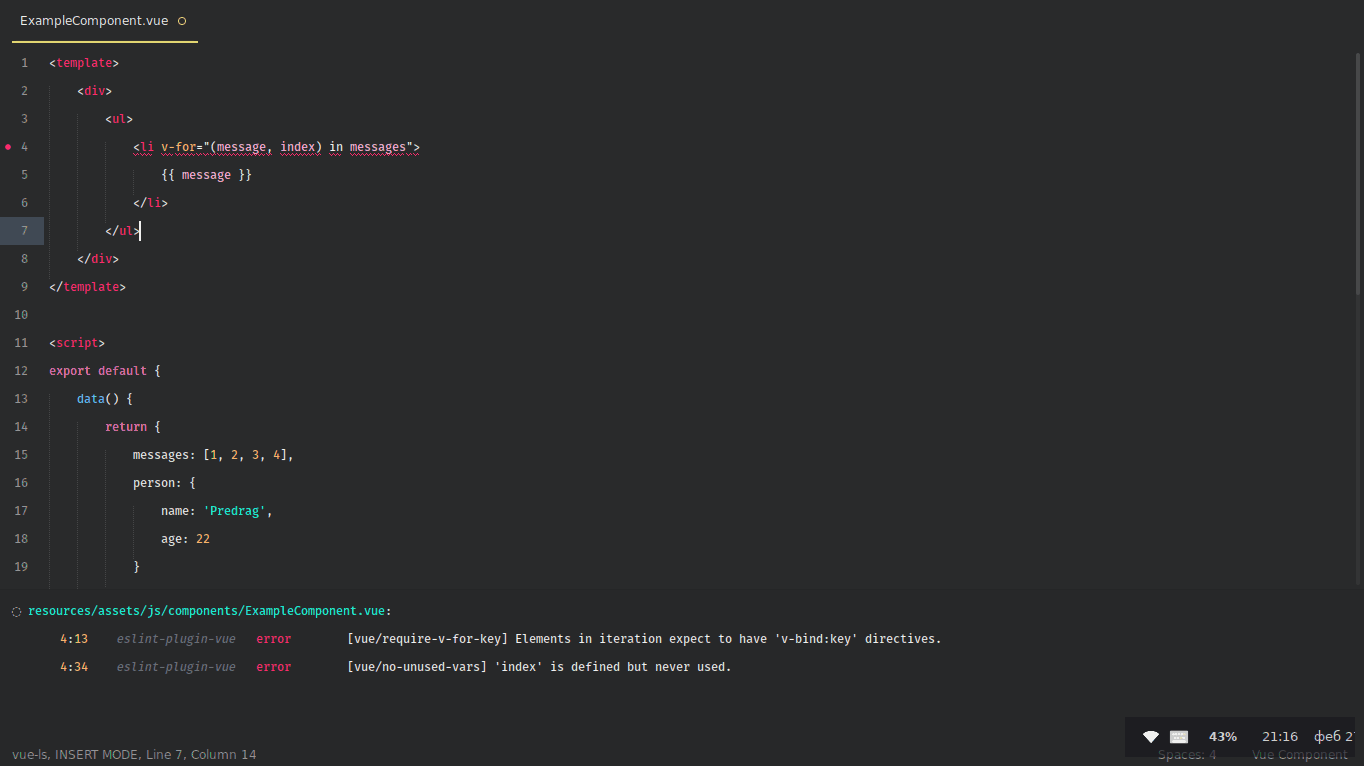This screenshot has width=1364, height=766.
Task: Select the ExampleComponent.vue tab
Action: point(93,20)
